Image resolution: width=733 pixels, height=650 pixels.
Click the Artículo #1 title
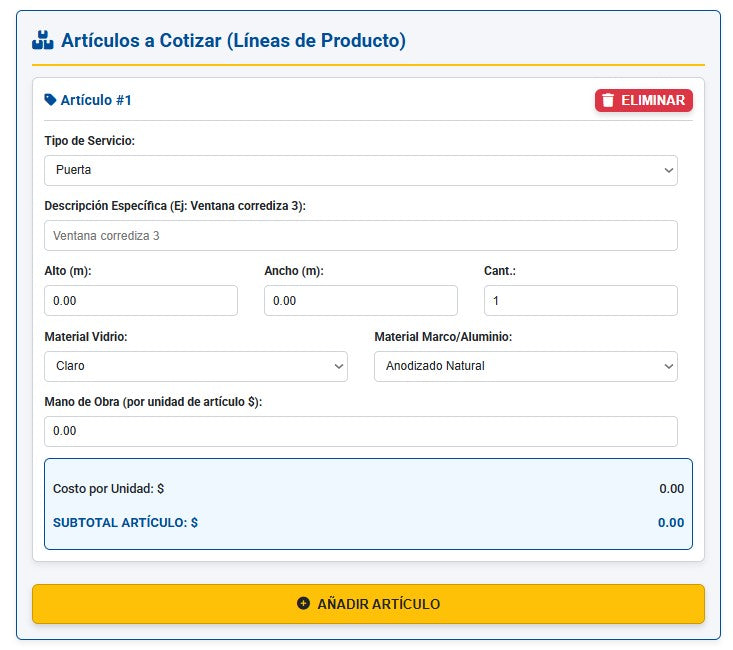pos(96,100)
